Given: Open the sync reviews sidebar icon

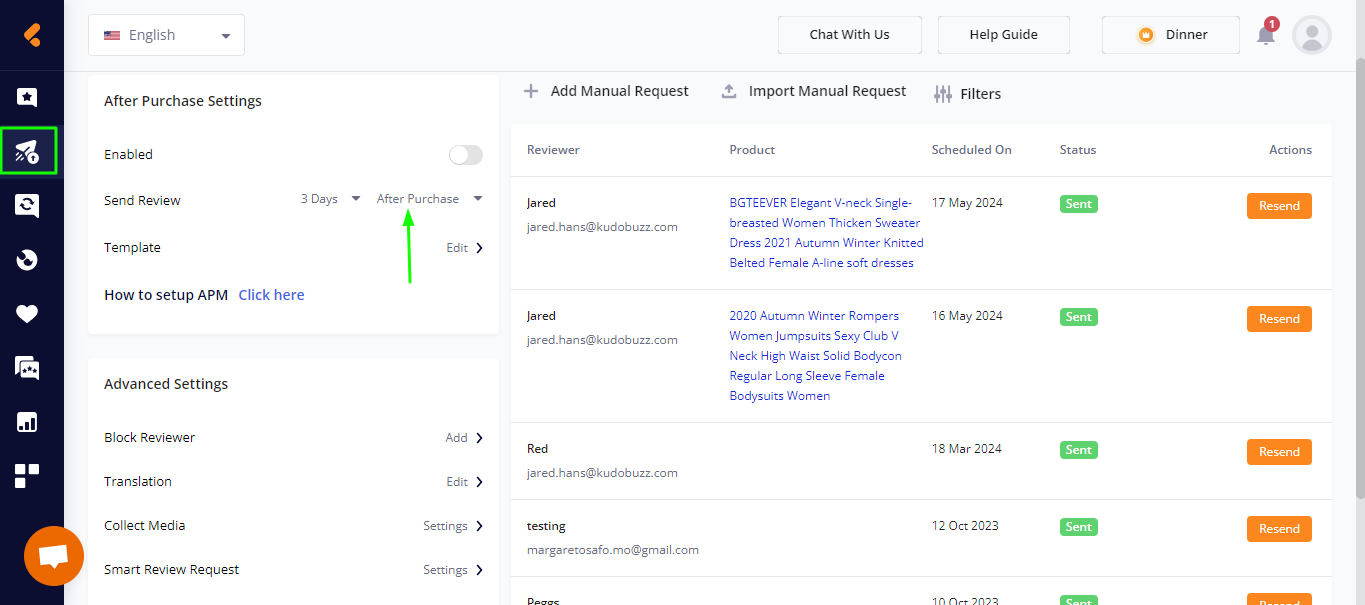Looking at the screenshot, I should pyautogui.click(x=27, y=206).
